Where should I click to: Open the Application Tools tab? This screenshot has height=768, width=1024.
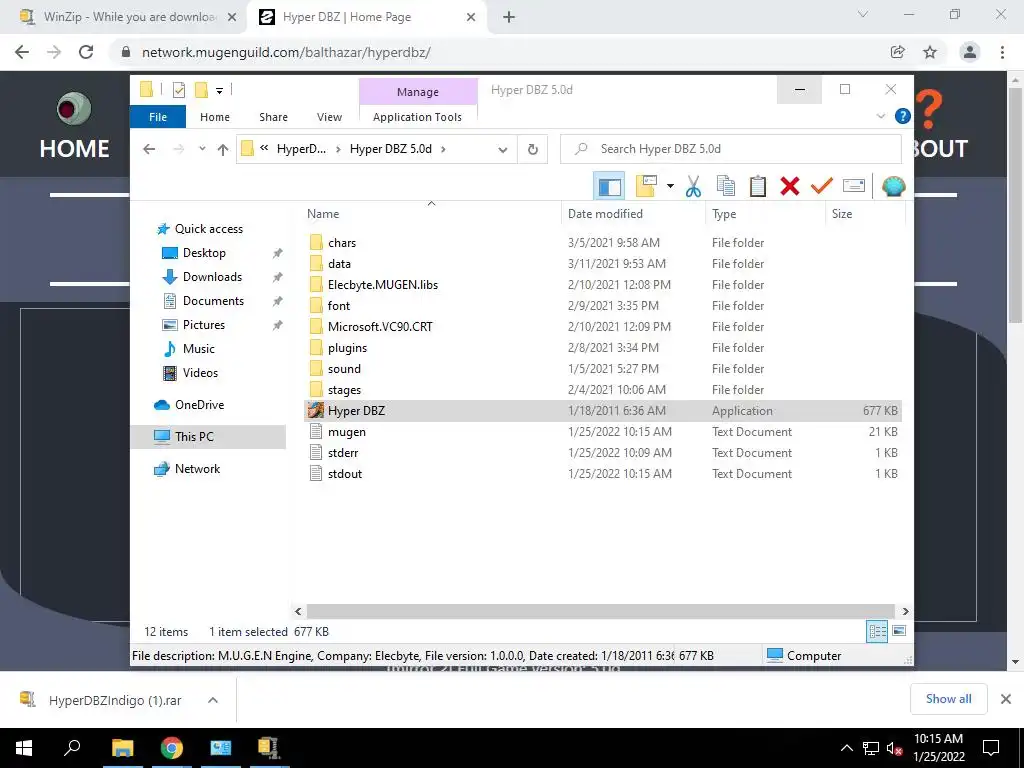(417, 117)
